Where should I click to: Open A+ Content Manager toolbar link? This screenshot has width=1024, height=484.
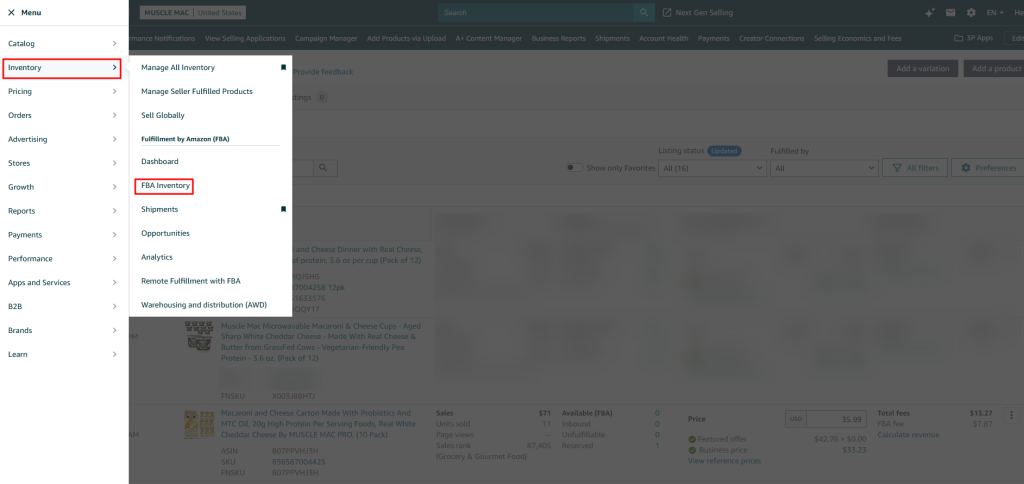click(488, 39)
